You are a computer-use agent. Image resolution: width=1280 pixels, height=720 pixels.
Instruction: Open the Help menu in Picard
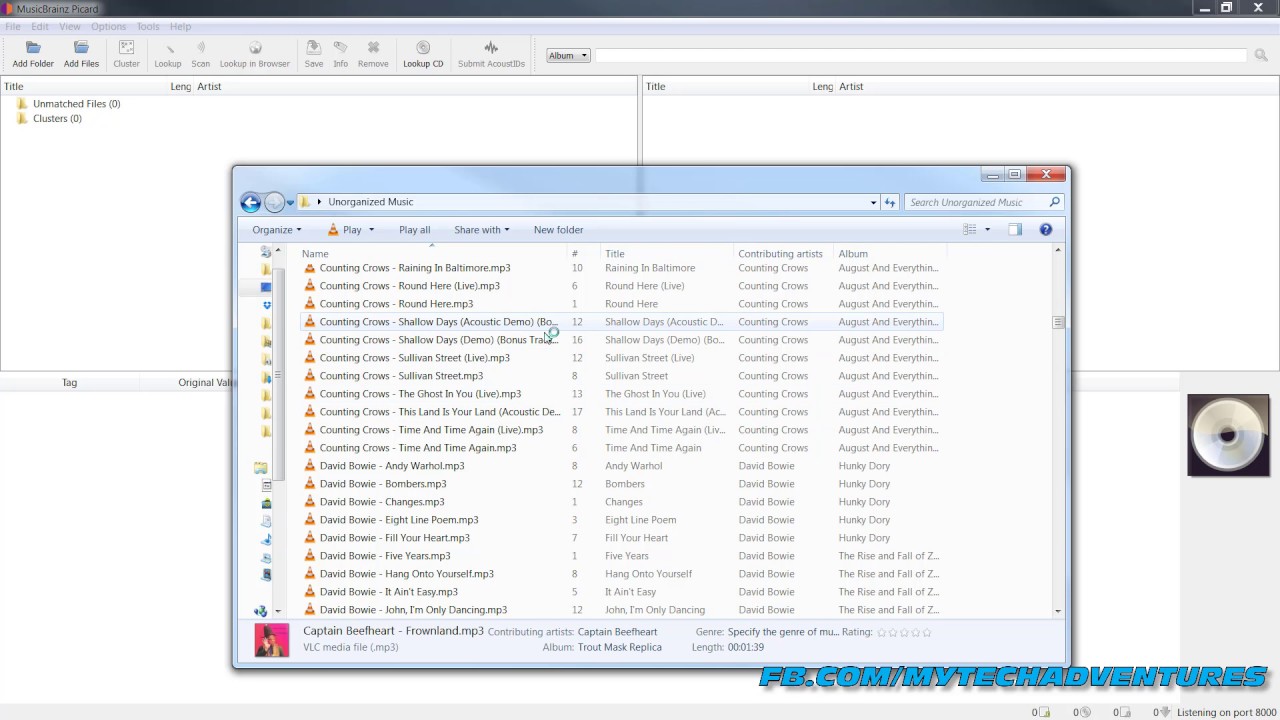(x=180, y=26)
